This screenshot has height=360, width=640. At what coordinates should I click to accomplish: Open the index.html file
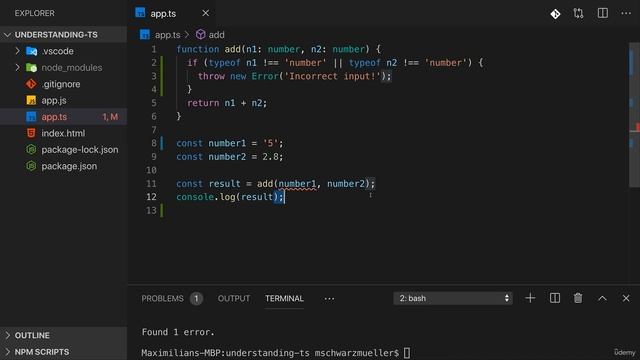point(63,133)
